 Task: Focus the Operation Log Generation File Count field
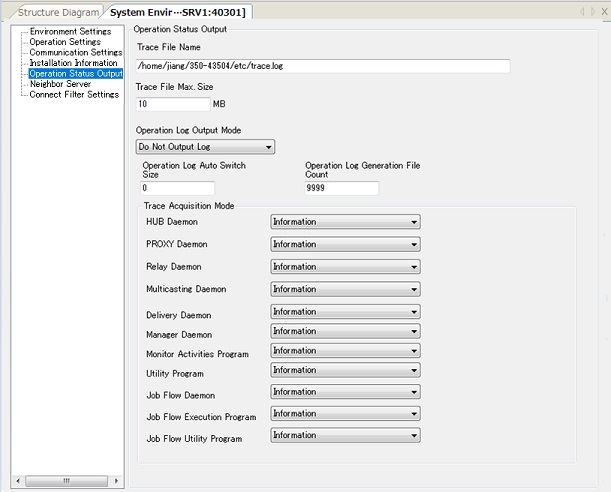pos(341,188)
